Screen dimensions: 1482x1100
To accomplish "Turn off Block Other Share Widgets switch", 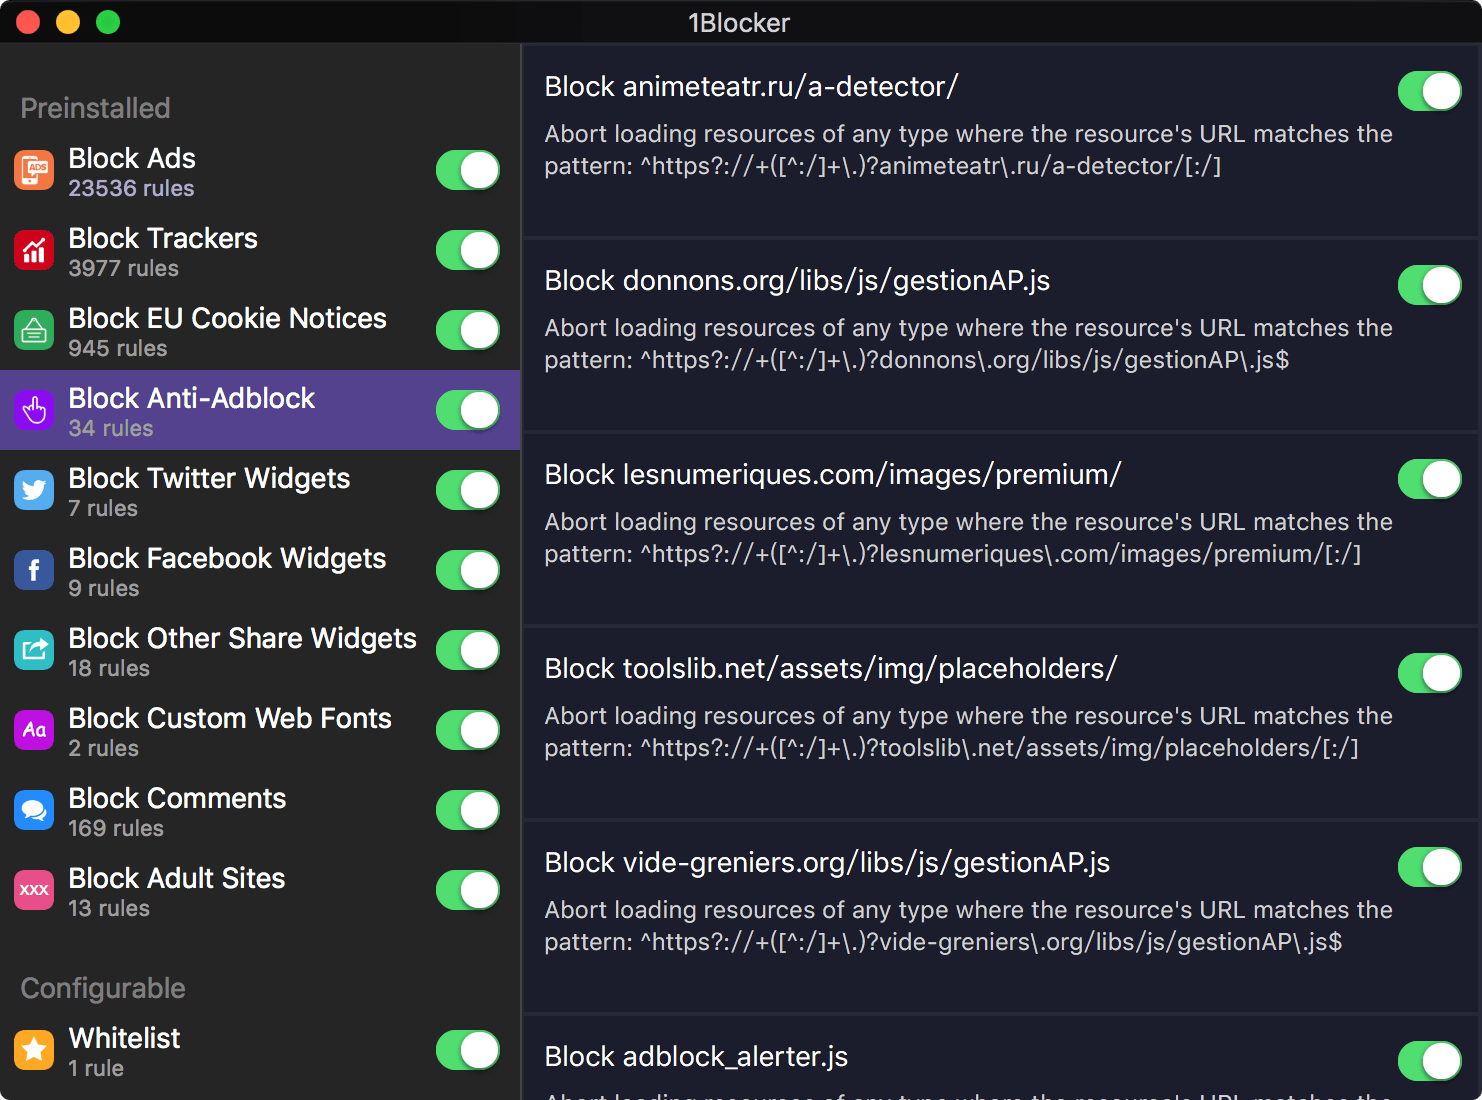I will [x=468, y=650].
